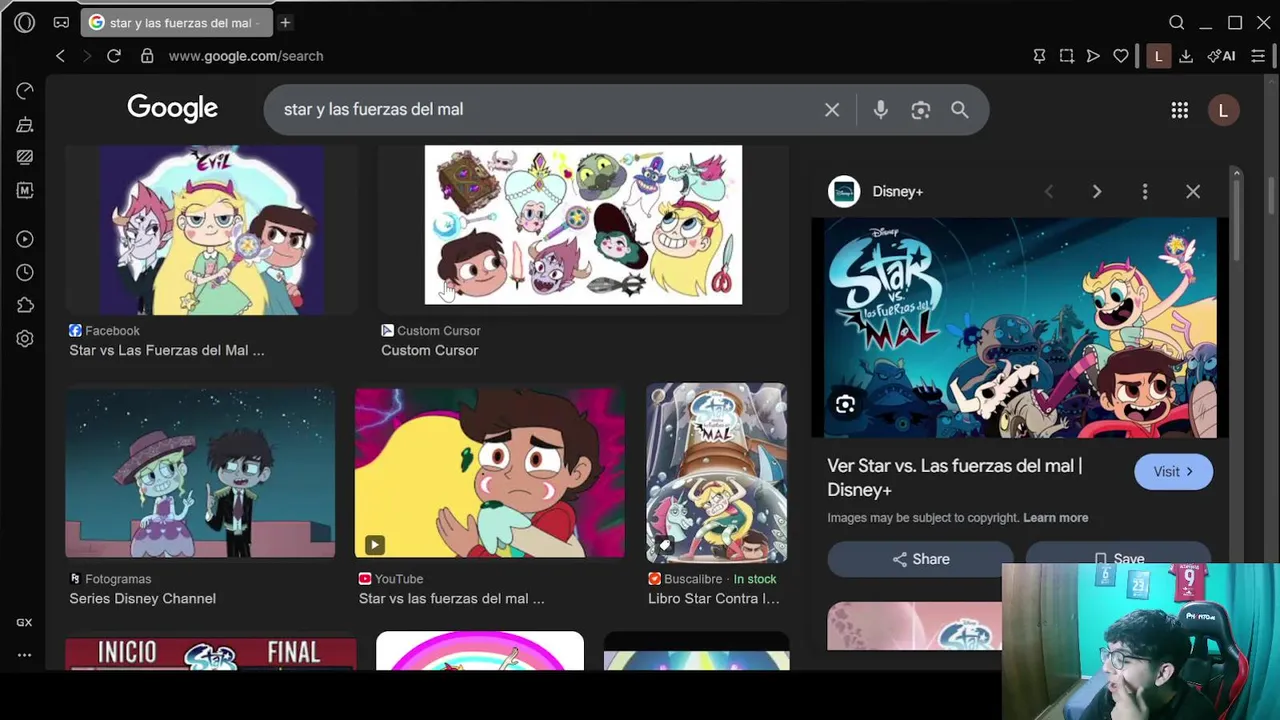Screen dimensions: 1280x720
Task: Reload the current page
Action: tap(114, 56)
